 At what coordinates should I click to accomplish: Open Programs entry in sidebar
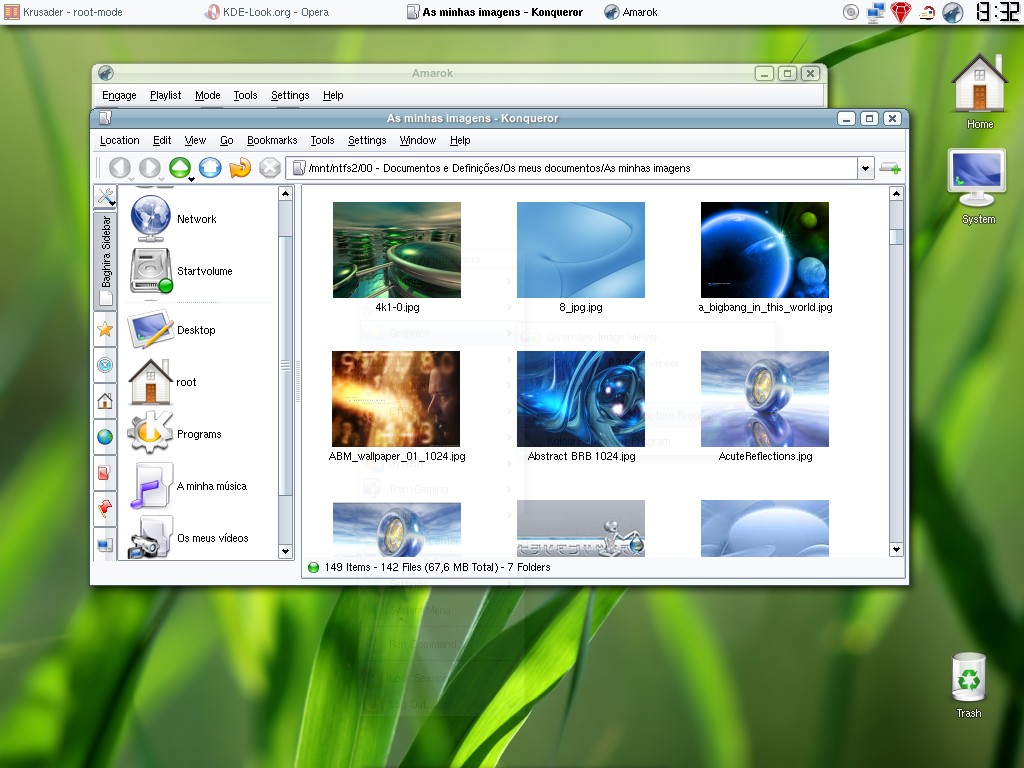[174, 434]
